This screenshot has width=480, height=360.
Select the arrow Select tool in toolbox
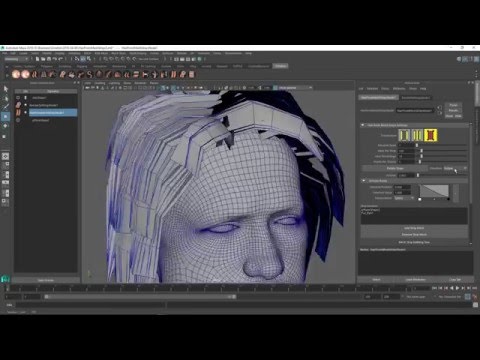[x=6, y=89]
